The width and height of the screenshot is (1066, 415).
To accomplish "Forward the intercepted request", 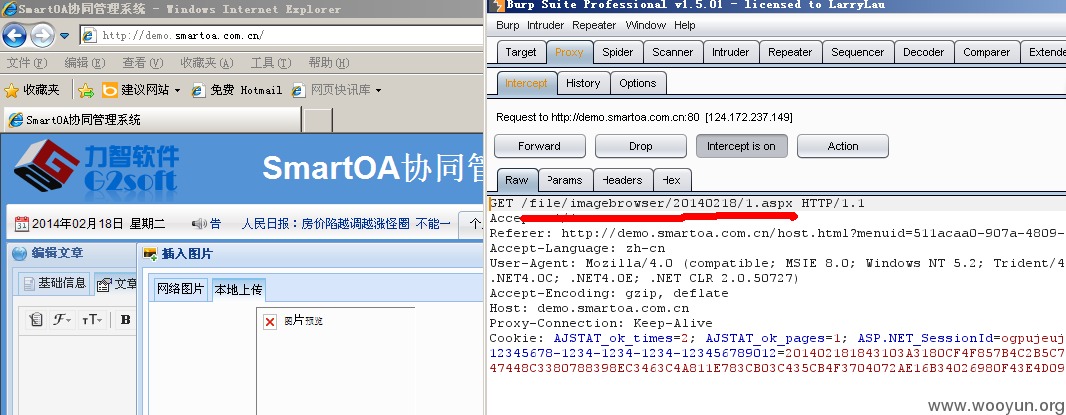I will [x=539, y=146].
